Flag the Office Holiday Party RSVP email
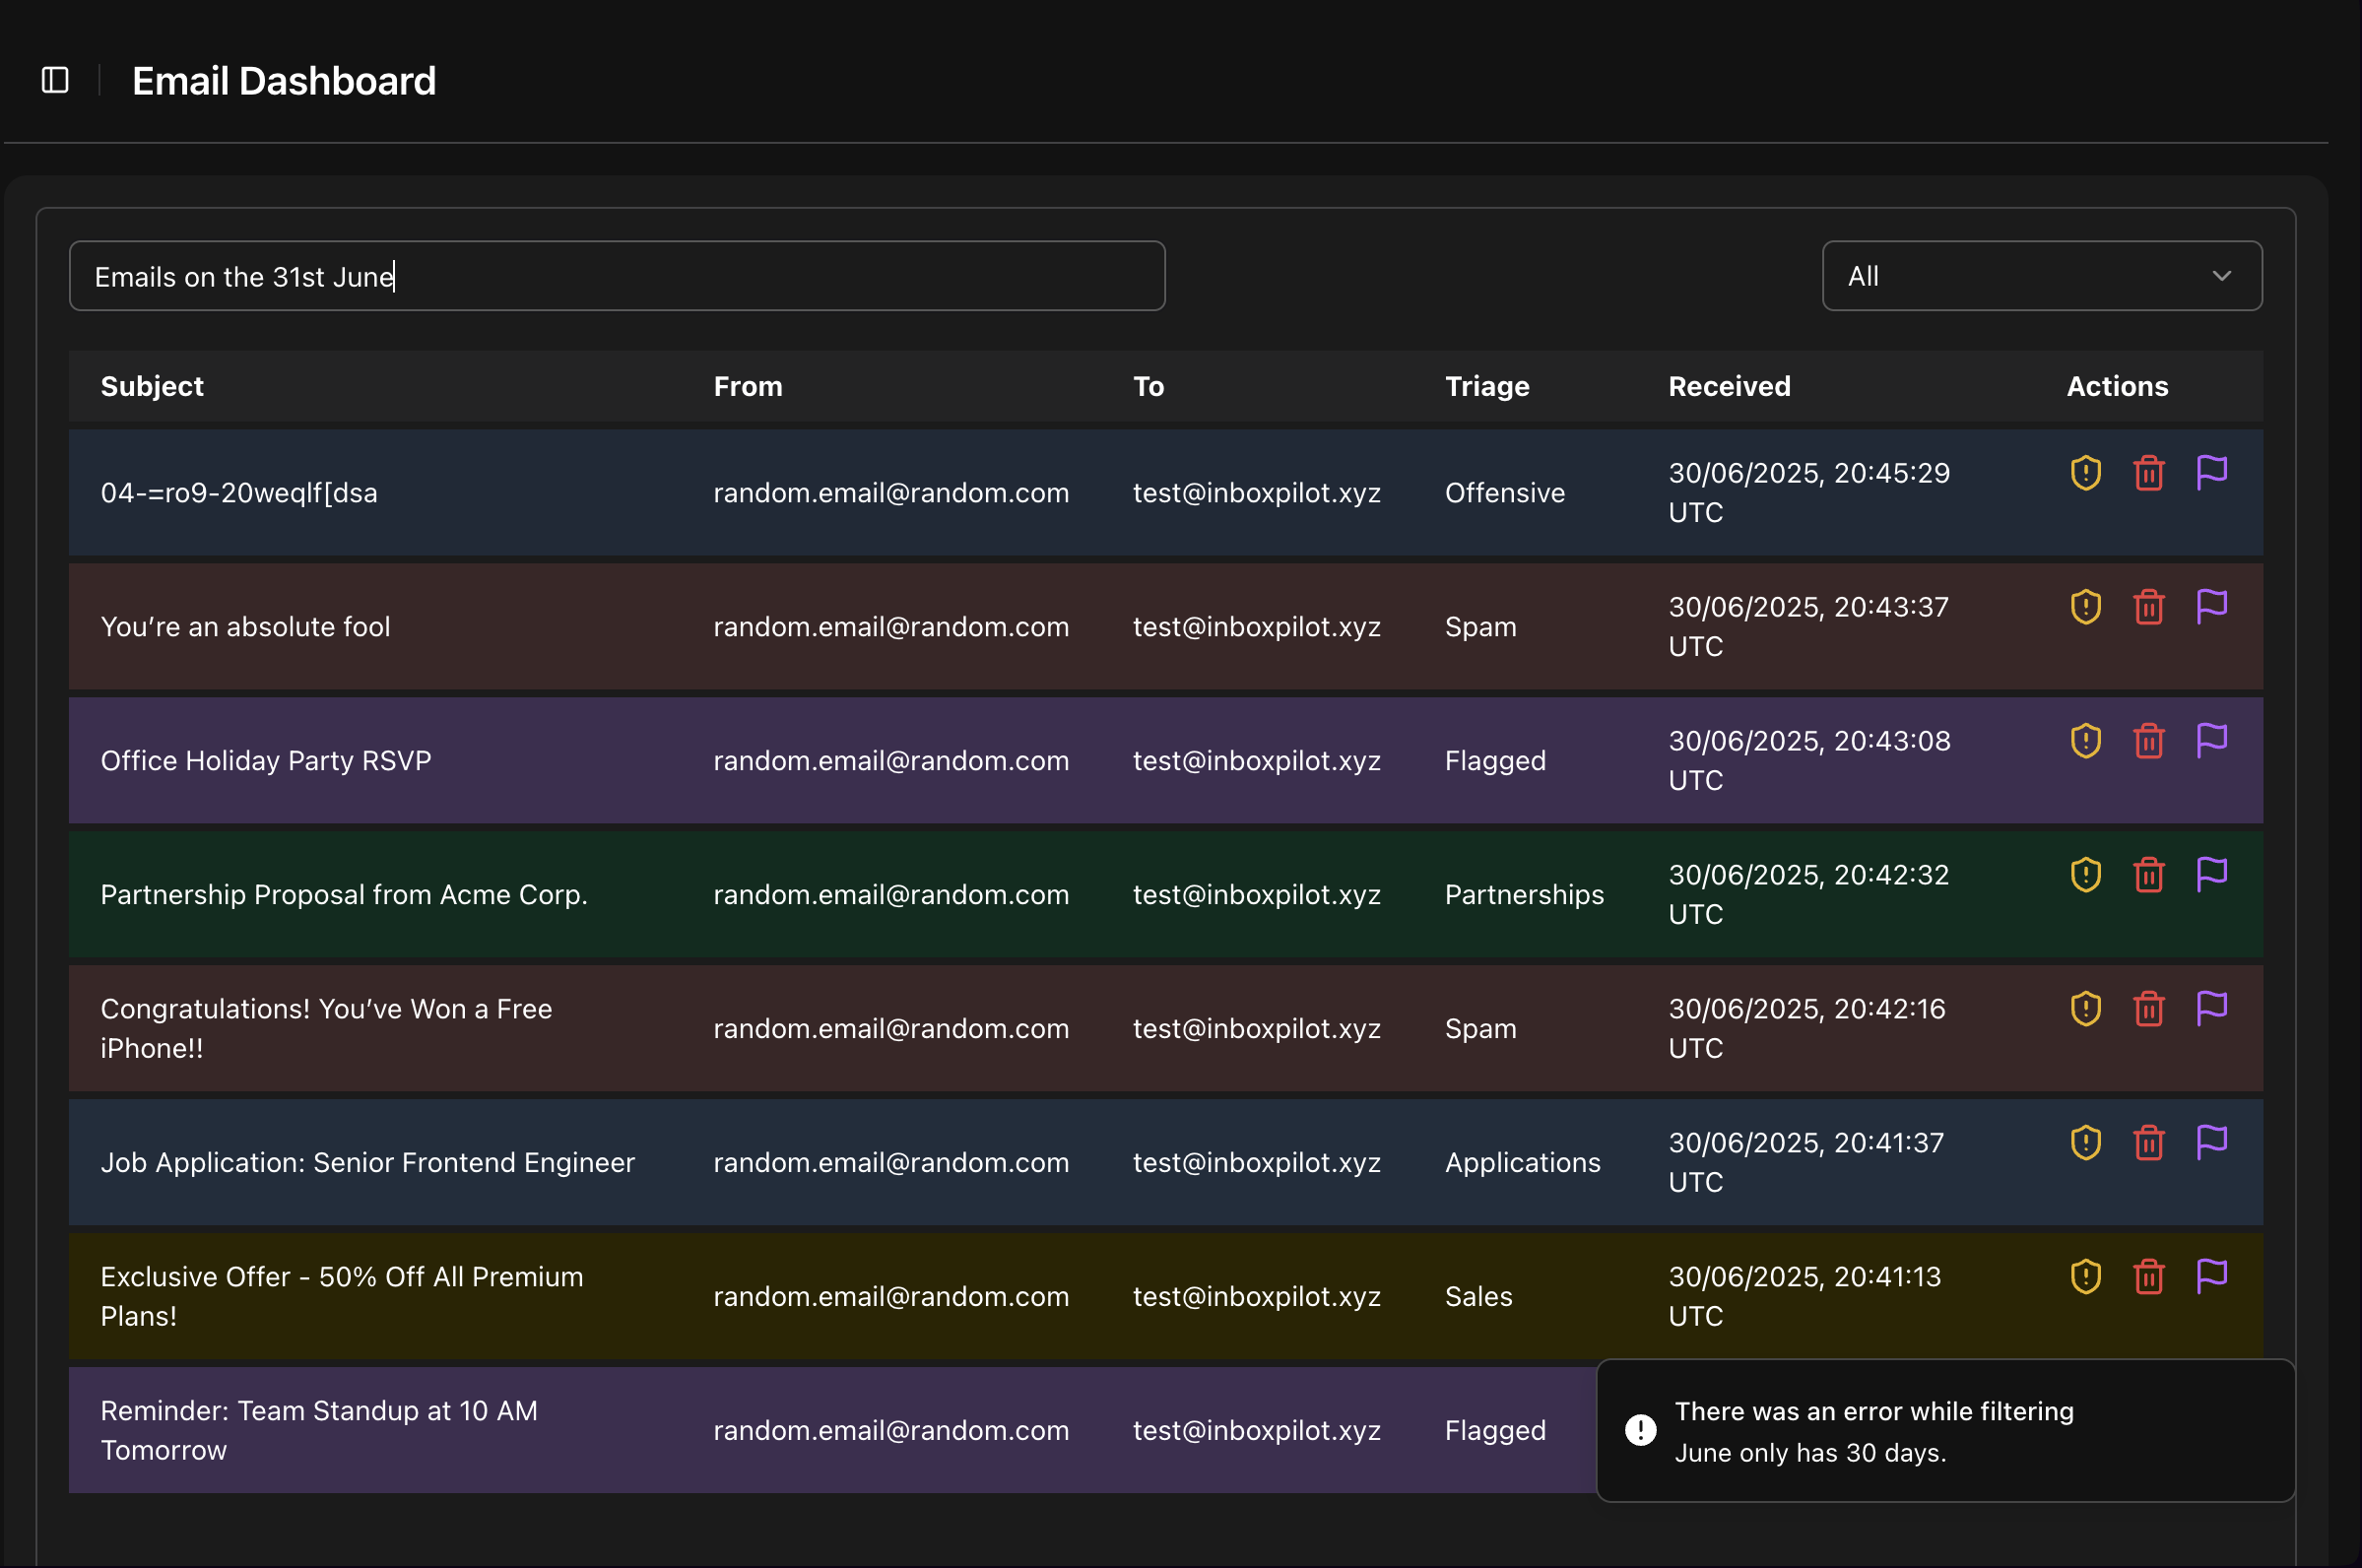The width and height of the screenshot is (2362, 1568). [x=2211, y=741]
